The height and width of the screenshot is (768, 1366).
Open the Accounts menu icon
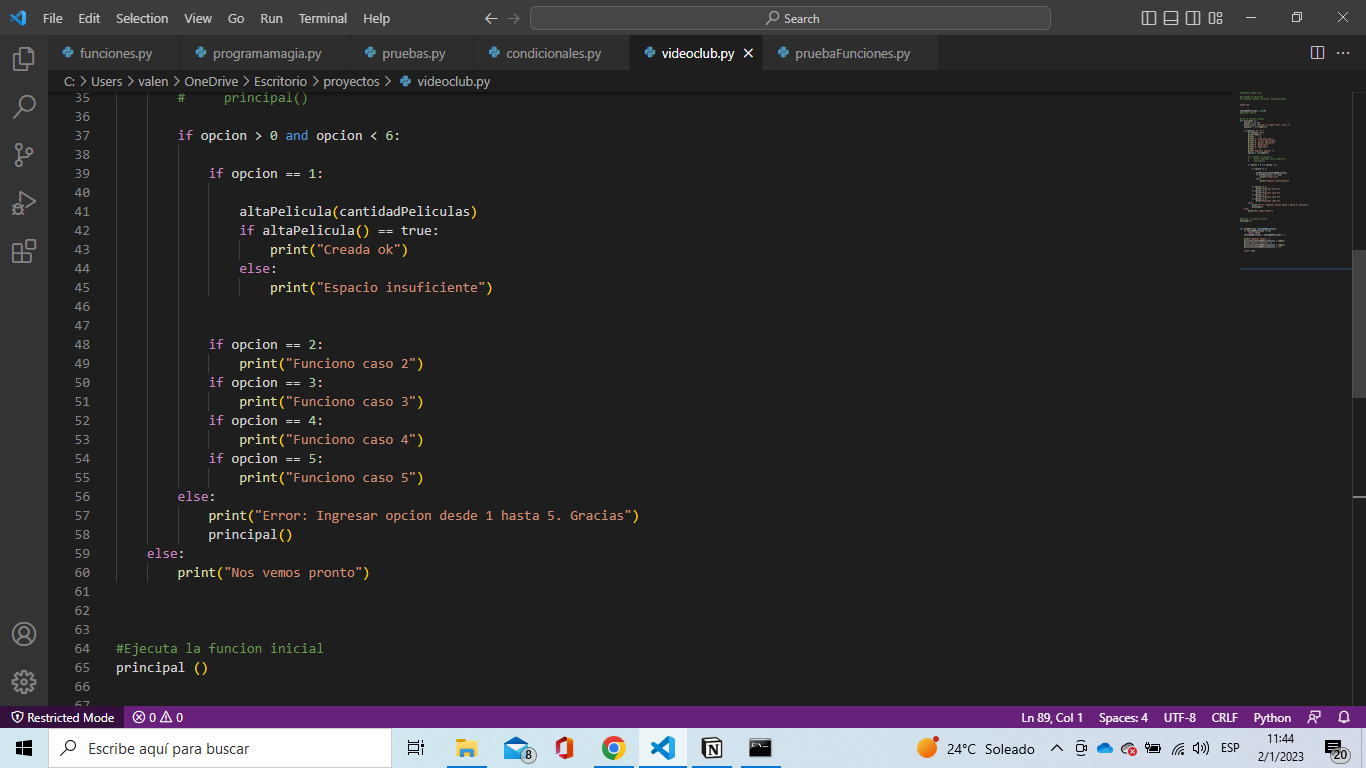(x=24, y=634)
